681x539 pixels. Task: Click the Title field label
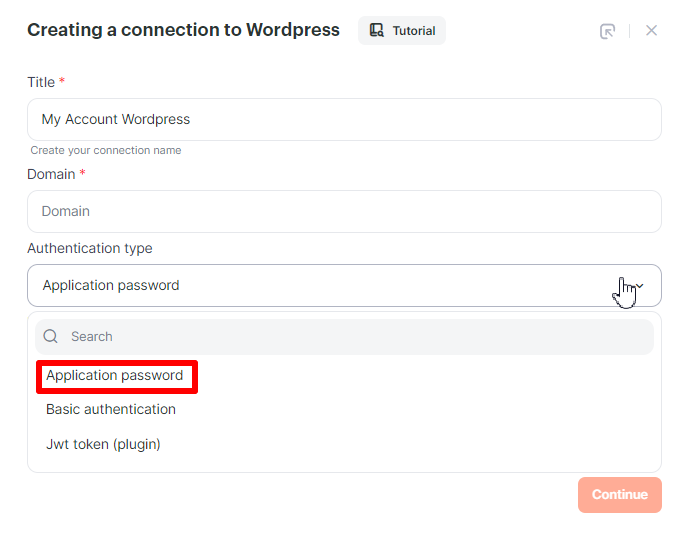(41, 82)
